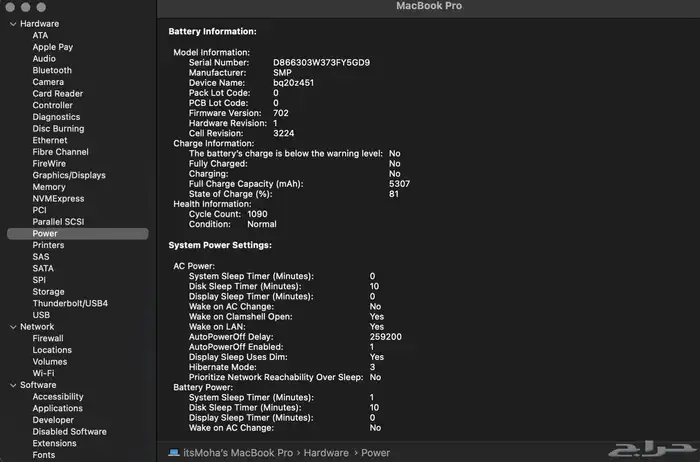Image resolution: width=700 pixels, height=462 pixels.
Task: Select Fibre Channel in the sidebar
Action: 60,152
